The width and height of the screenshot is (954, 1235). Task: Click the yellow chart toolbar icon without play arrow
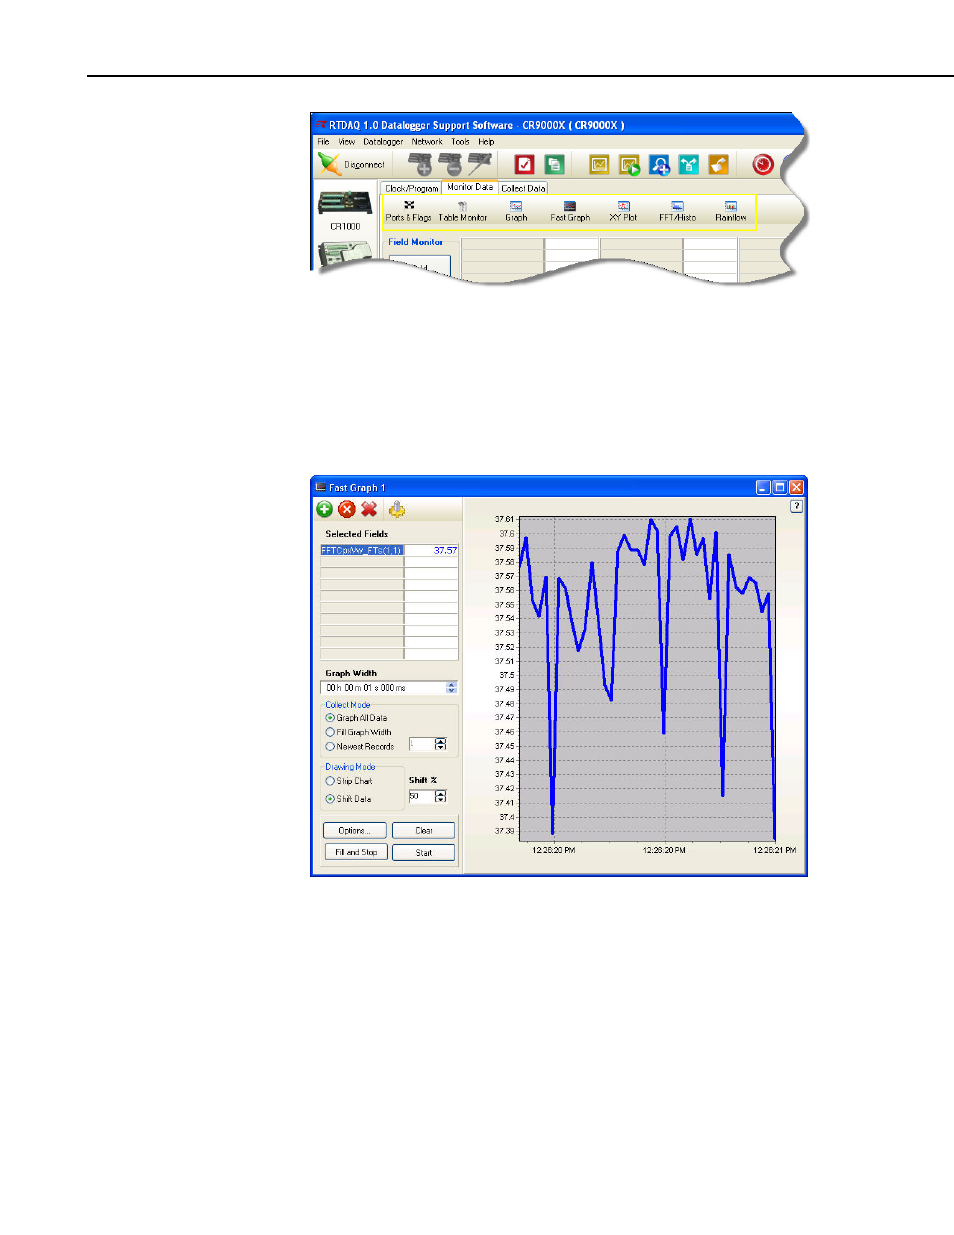click(599, 164)
